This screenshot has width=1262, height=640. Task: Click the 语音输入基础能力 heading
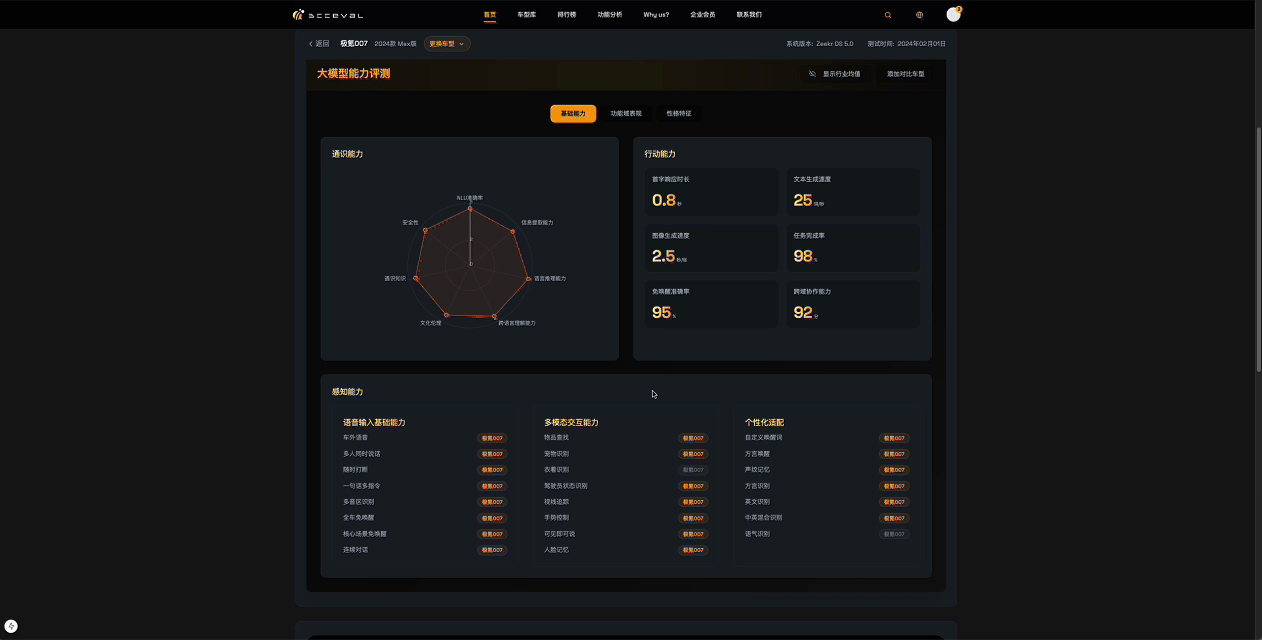[374, 423]
